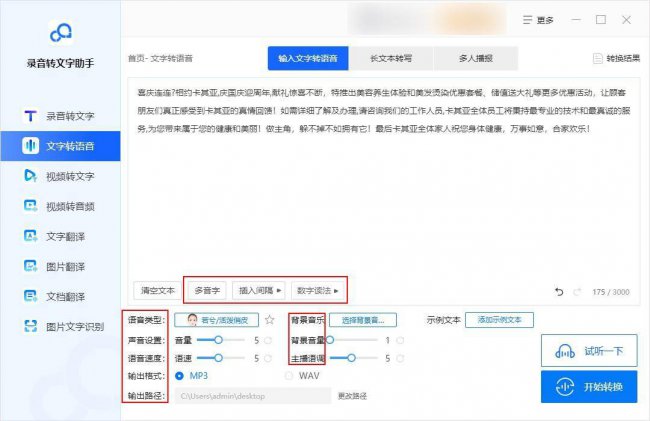Click the favorite star beside voice type
This screenshot has width=650, height=421.
coord(270,320)
